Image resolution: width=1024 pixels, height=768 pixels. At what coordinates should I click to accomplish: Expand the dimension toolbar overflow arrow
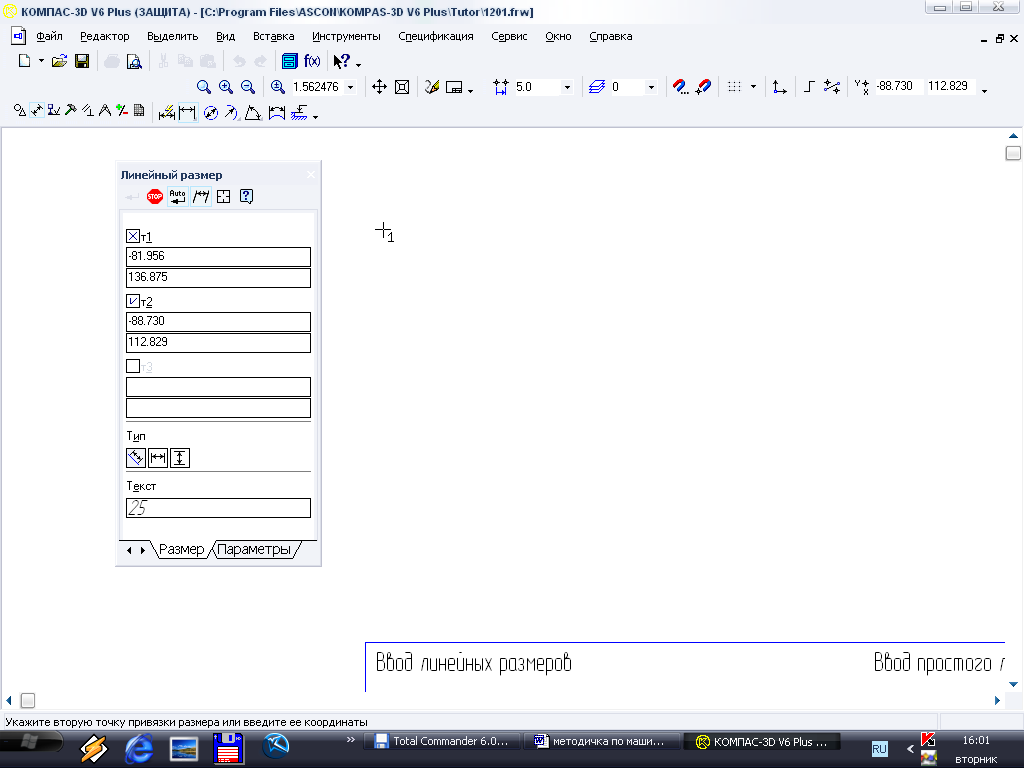pos(315,117)
